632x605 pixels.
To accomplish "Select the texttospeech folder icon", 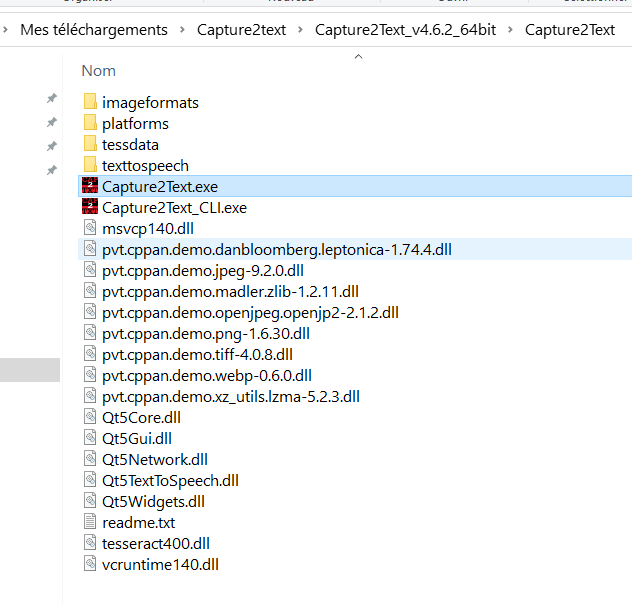I will tap(90, 164).
